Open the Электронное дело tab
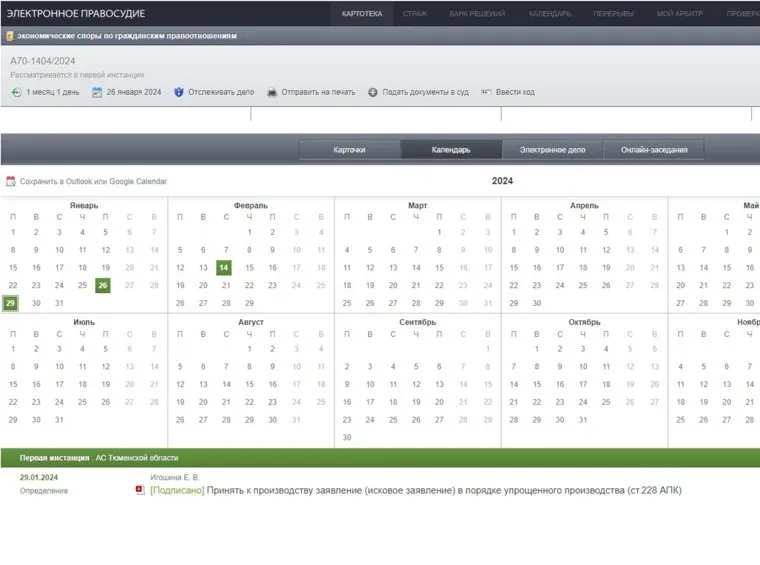Screen dimensions: 760x565 pyautogui.click(x=552, y=150)
